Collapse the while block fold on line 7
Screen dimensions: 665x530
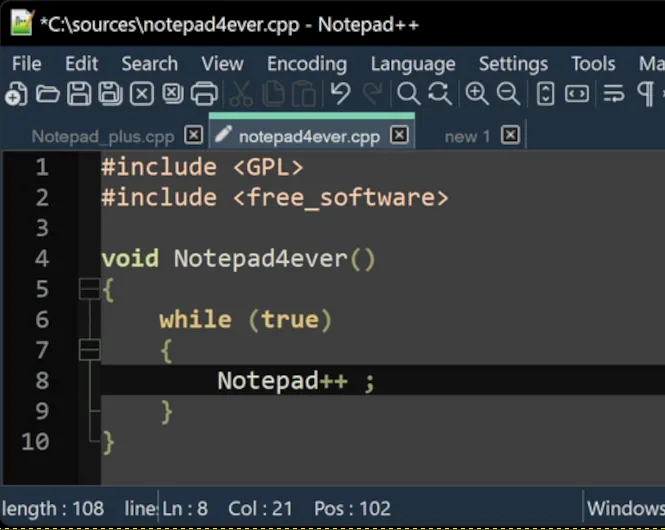(90, 350)
